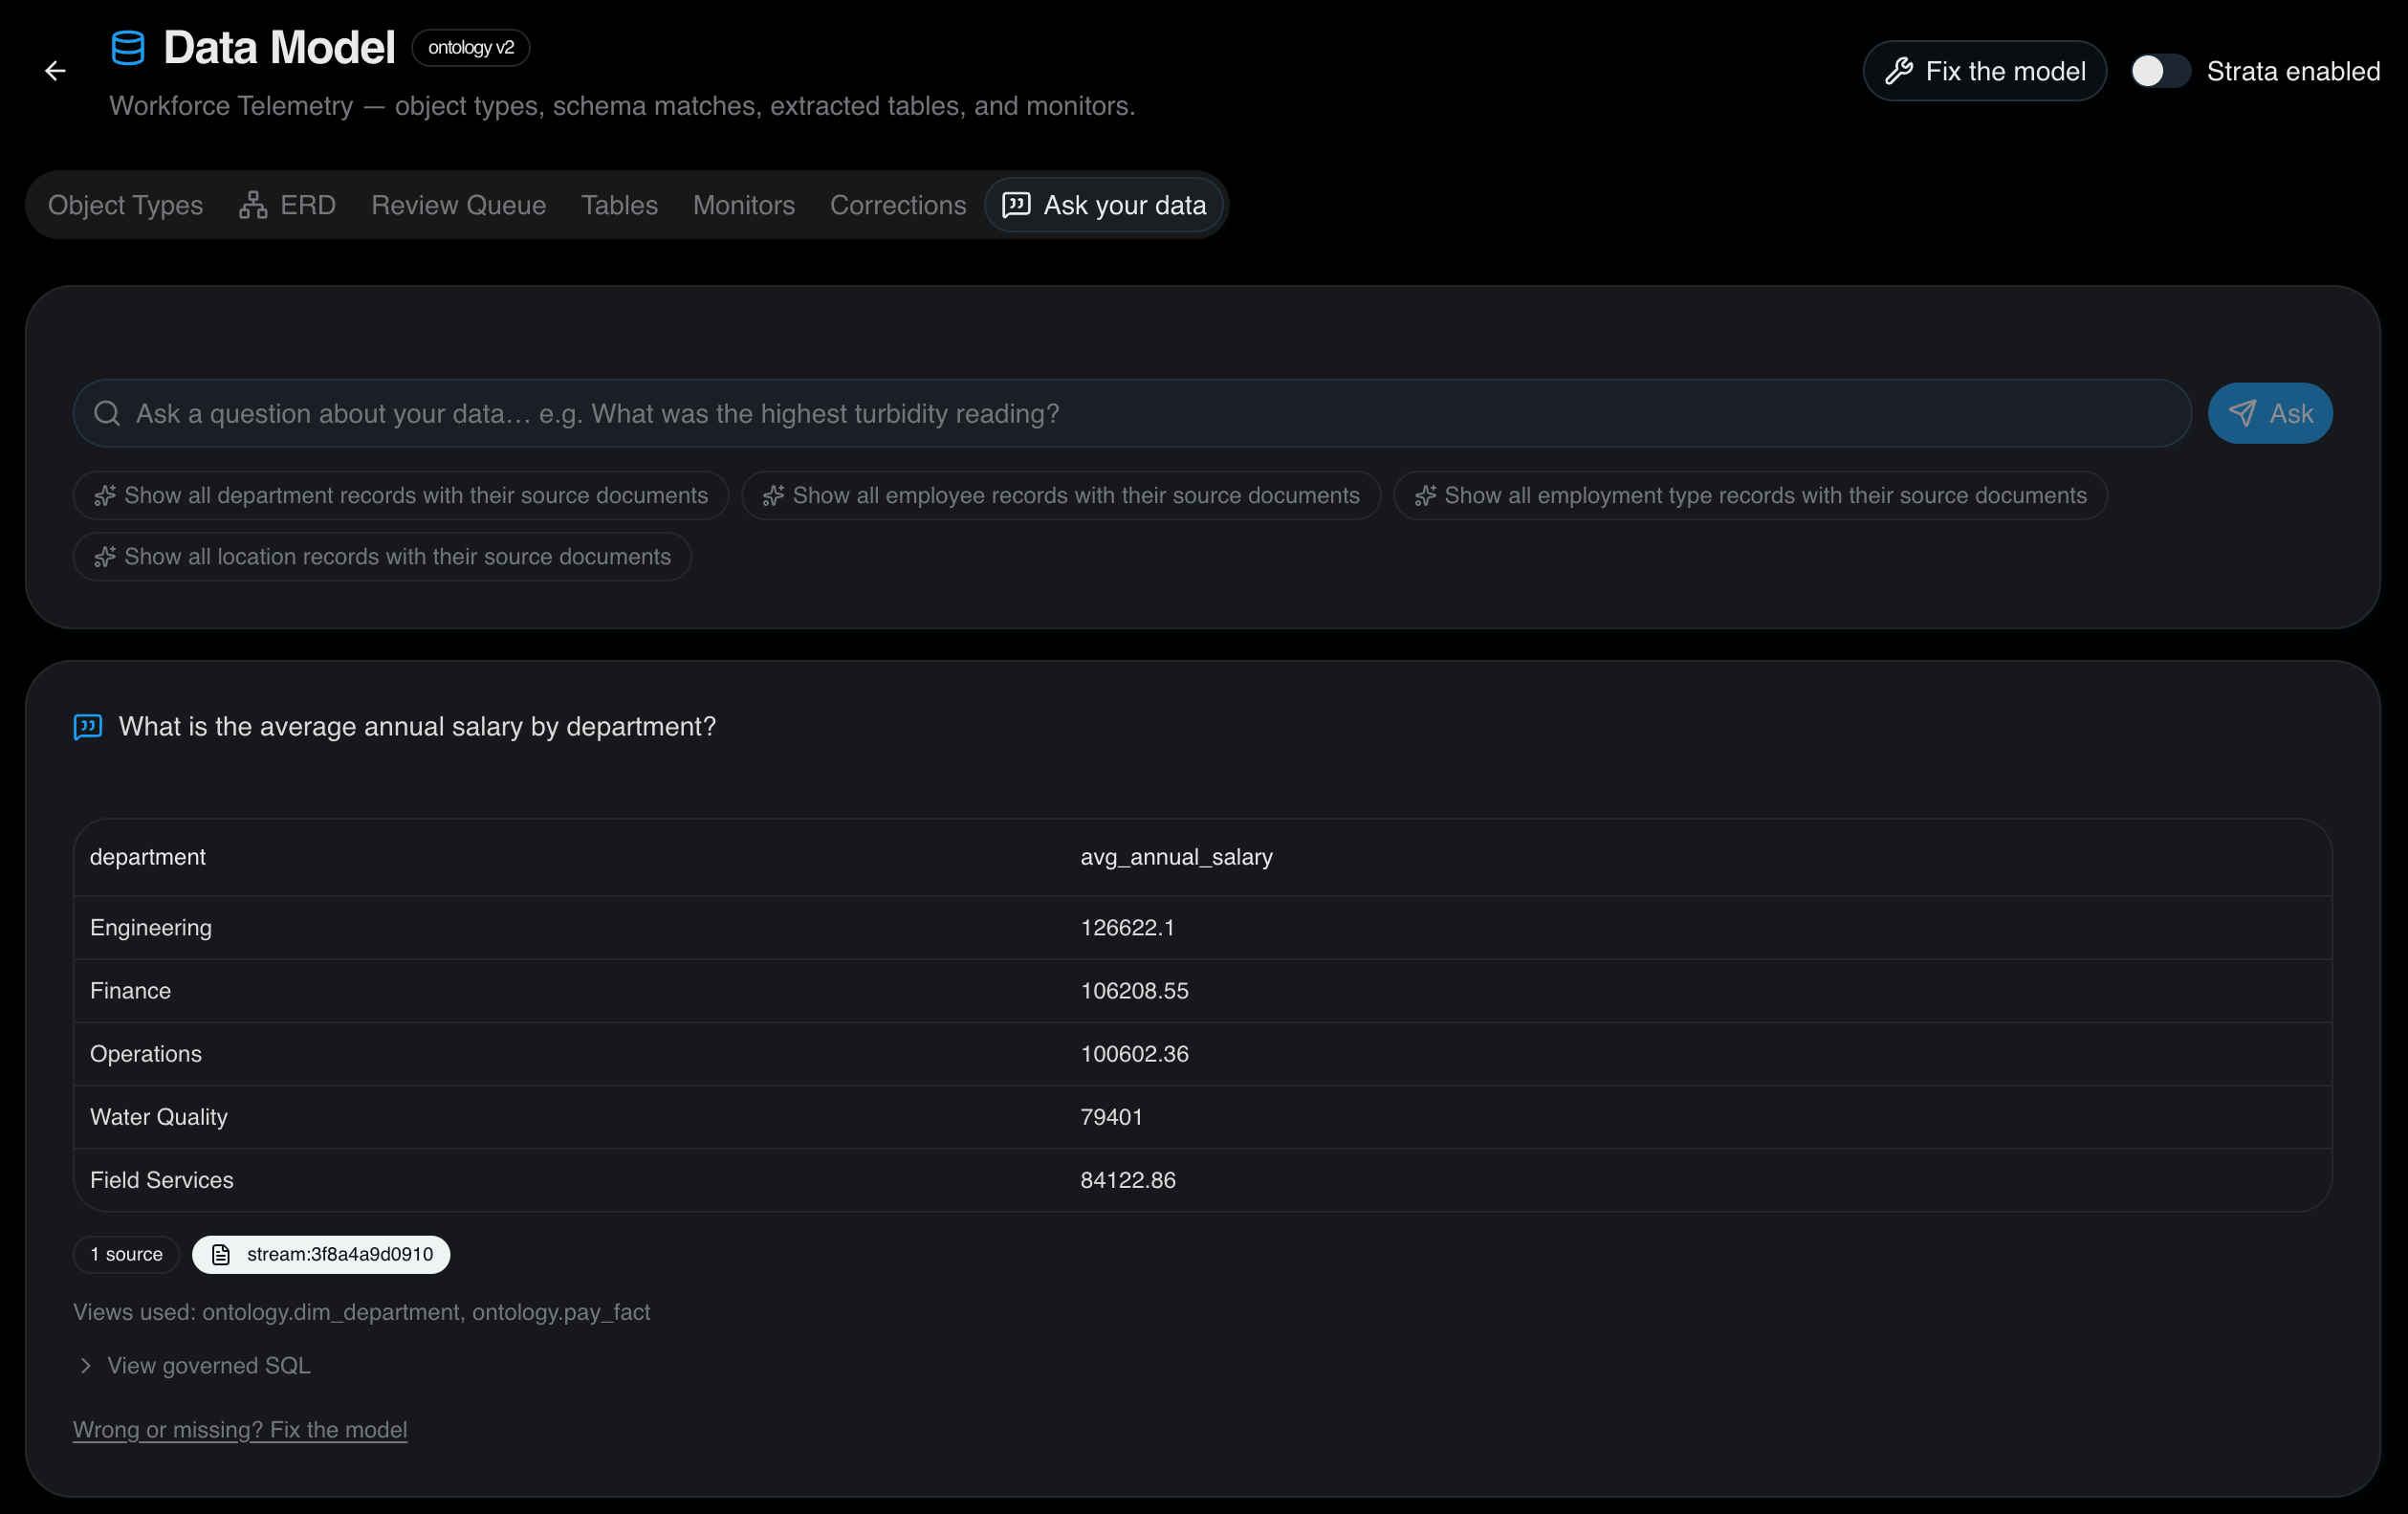Screen dimensions: 2408x1514
Task: Click the Views used text line
Action: [x=361, y=1312]
